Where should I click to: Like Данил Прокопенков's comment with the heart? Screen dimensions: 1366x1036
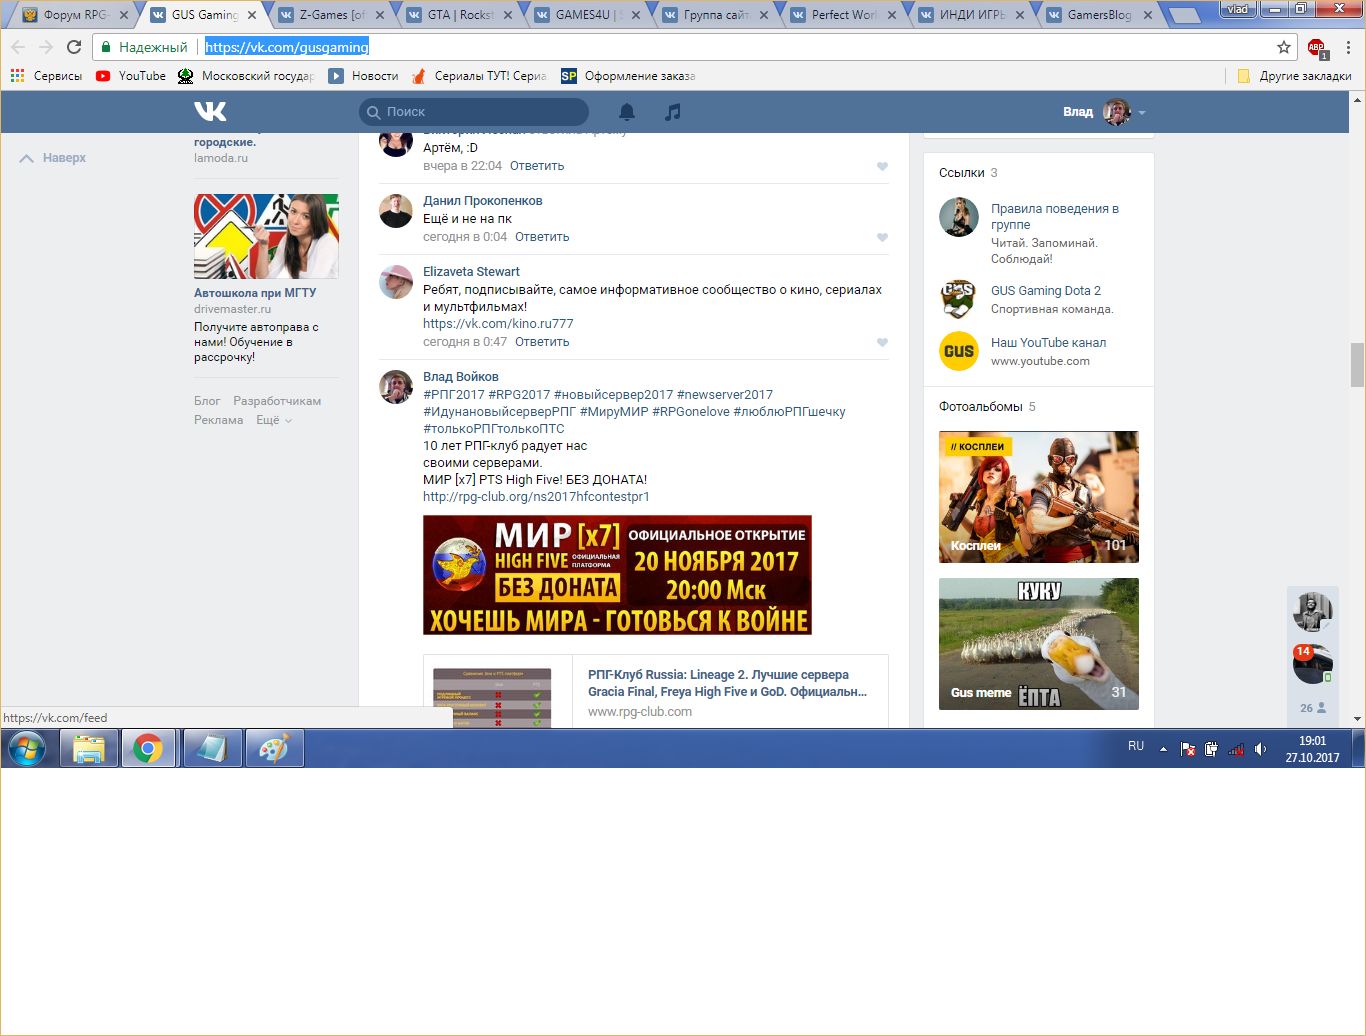(882, 237)
